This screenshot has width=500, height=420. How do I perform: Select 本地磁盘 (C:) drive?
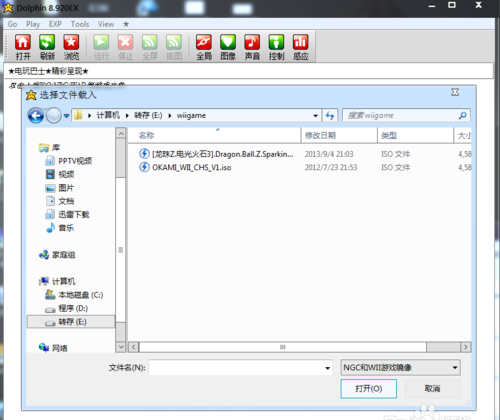(x=74, y=295)
